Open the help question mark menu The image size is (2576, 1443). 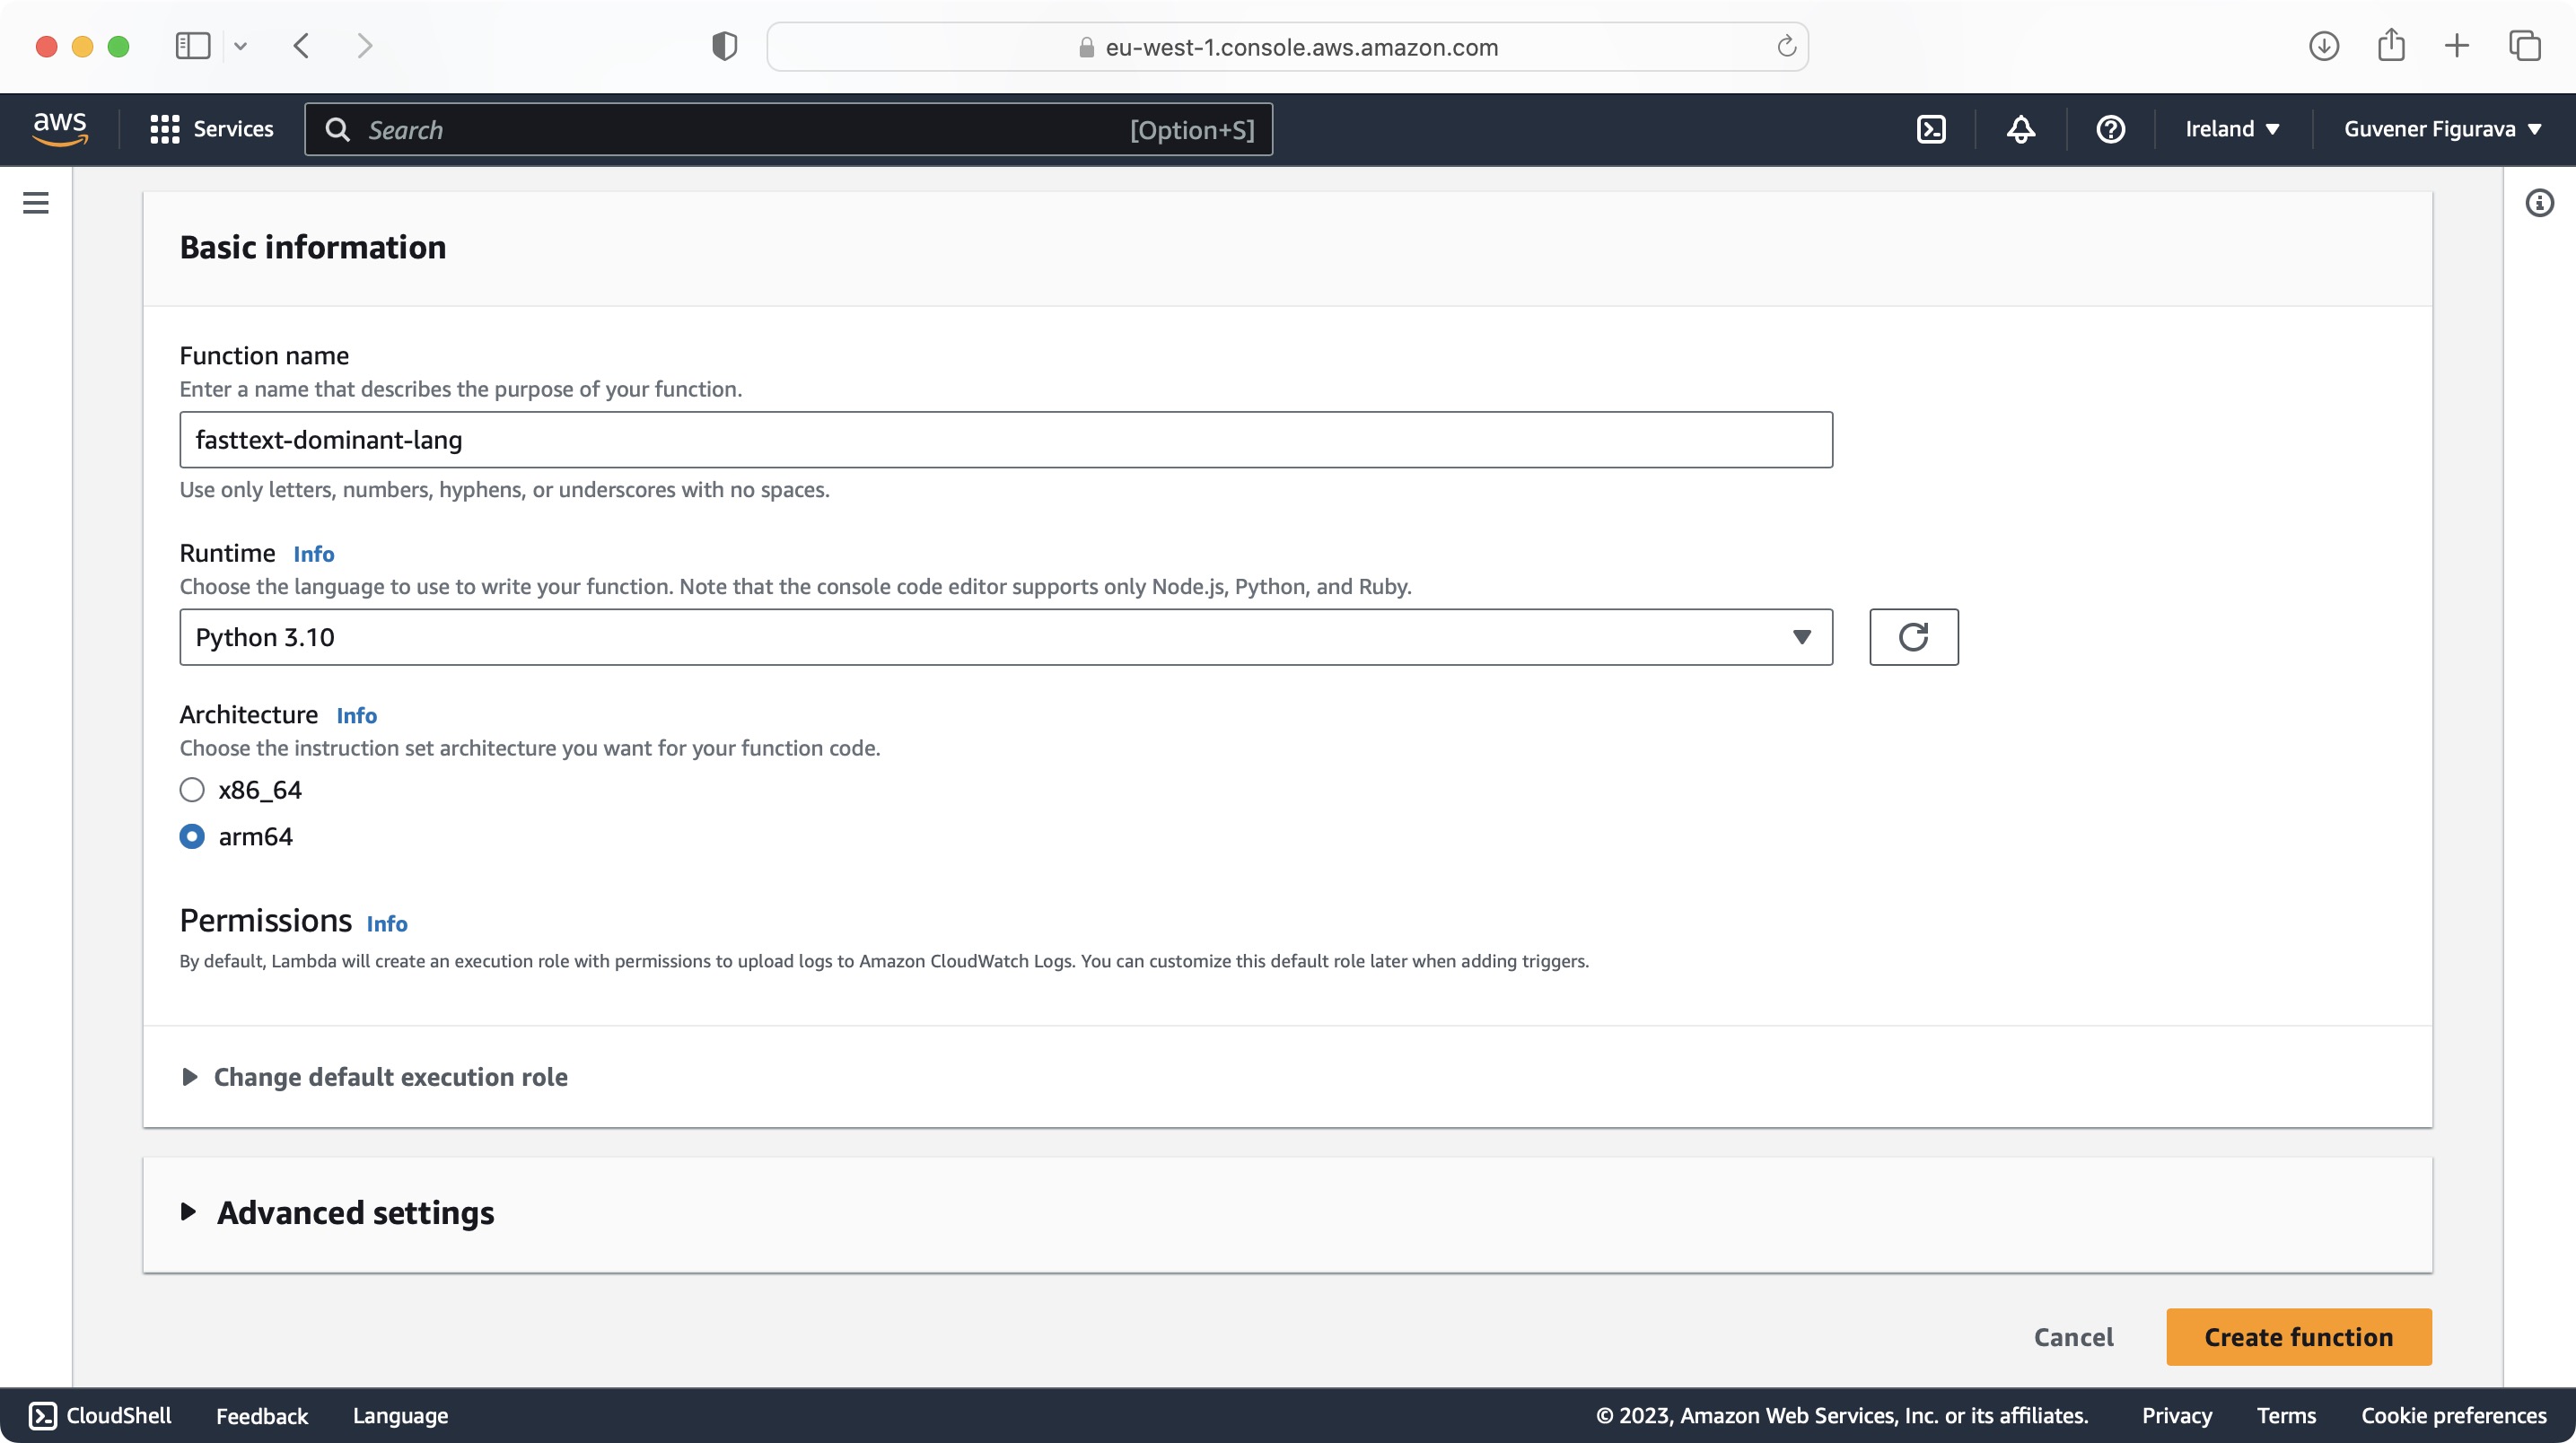pyautogui.click(x=2110, y=129)
